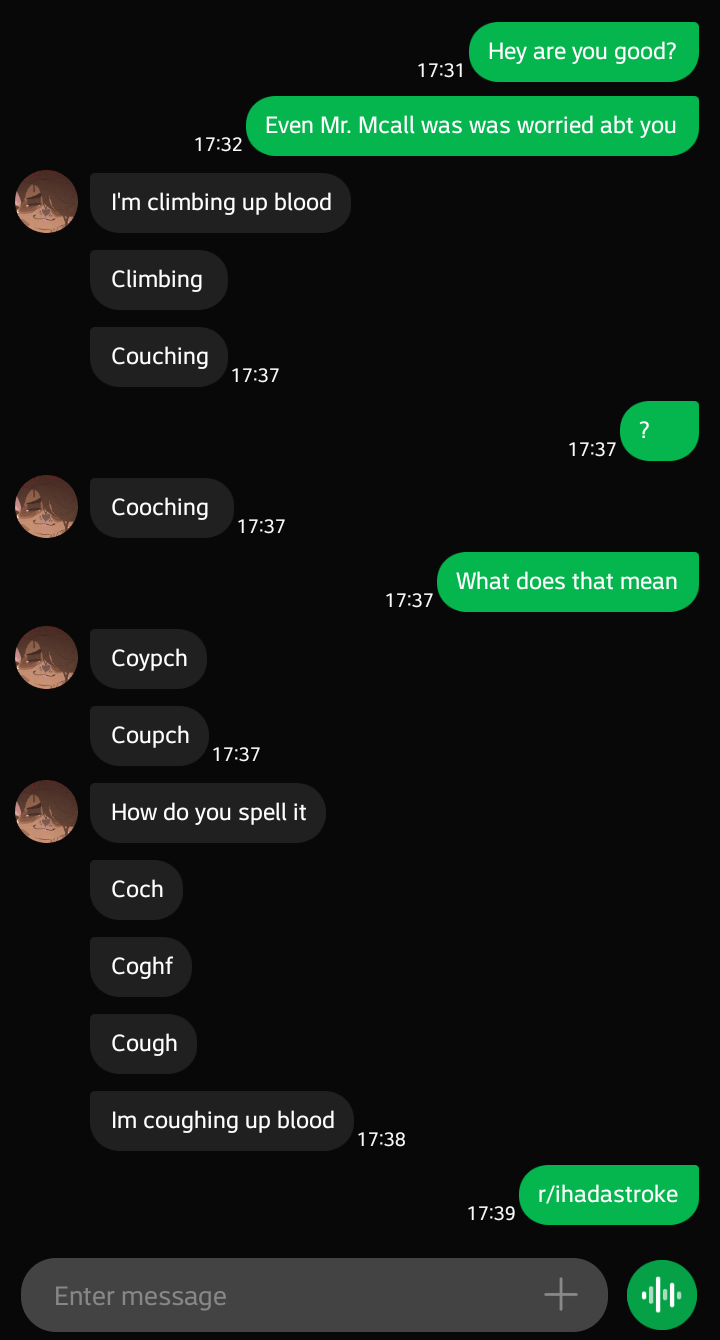Select the 'What does that mean' message
This screenshot has height=1340, width=720.
coord(567,581)
